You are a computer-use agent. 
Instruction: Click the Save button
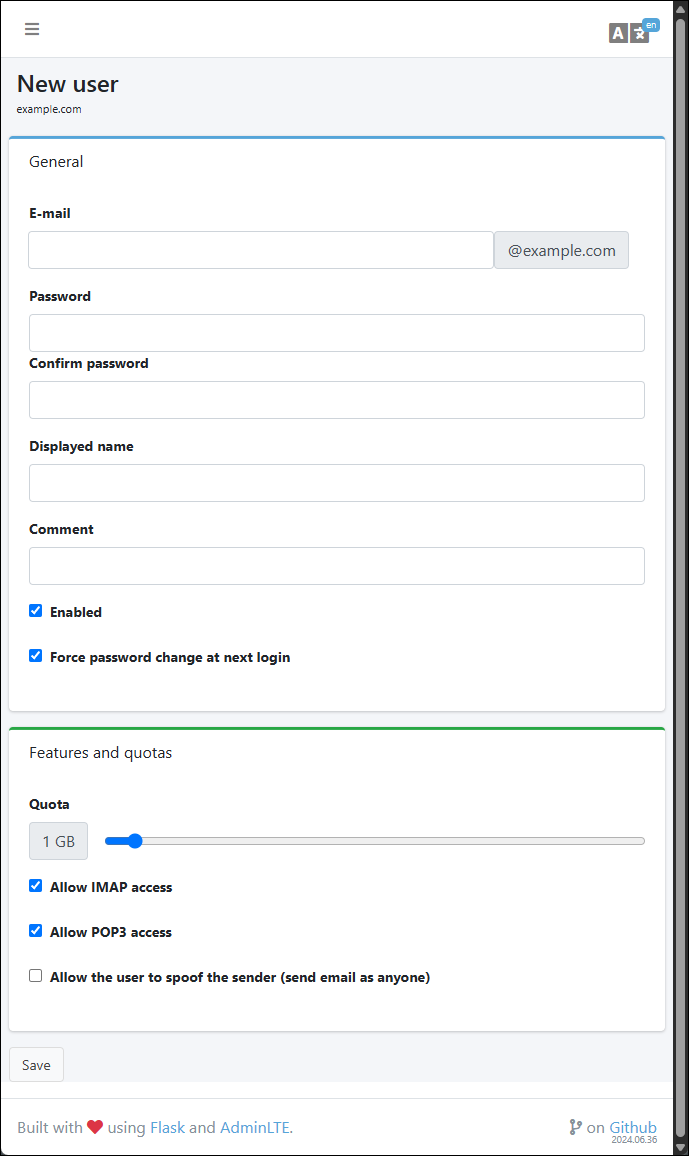point(36,1065)
